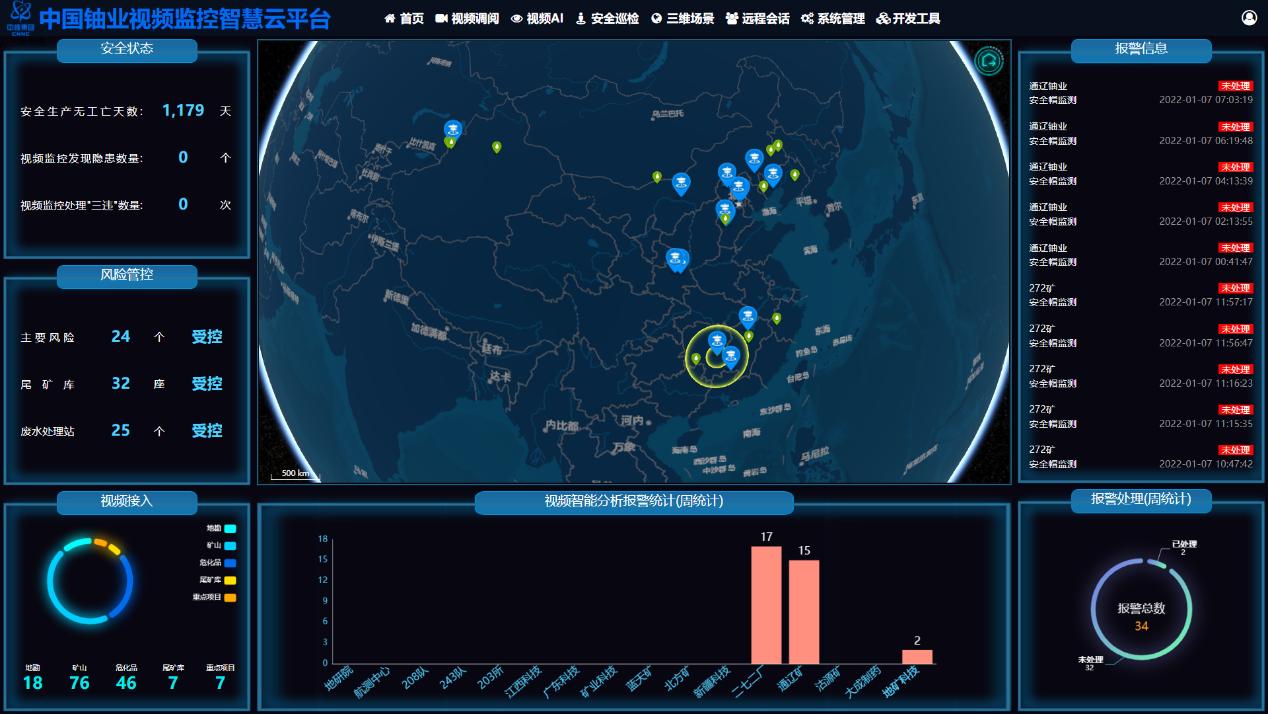Click the 受控 status for 主要风险
This screenshot has width=1268, height=714.
pos(207,337)
